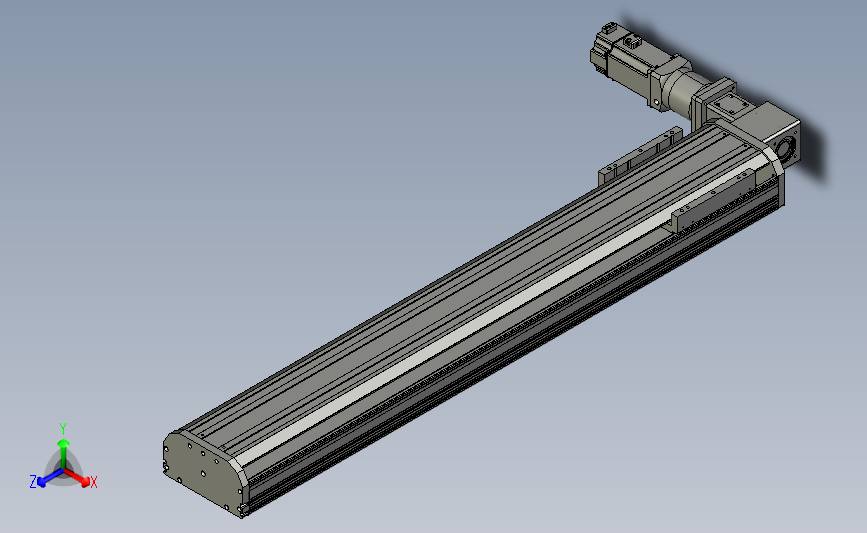
Task: Click the blue Z axis of the triad
Action: click(46, 479)
